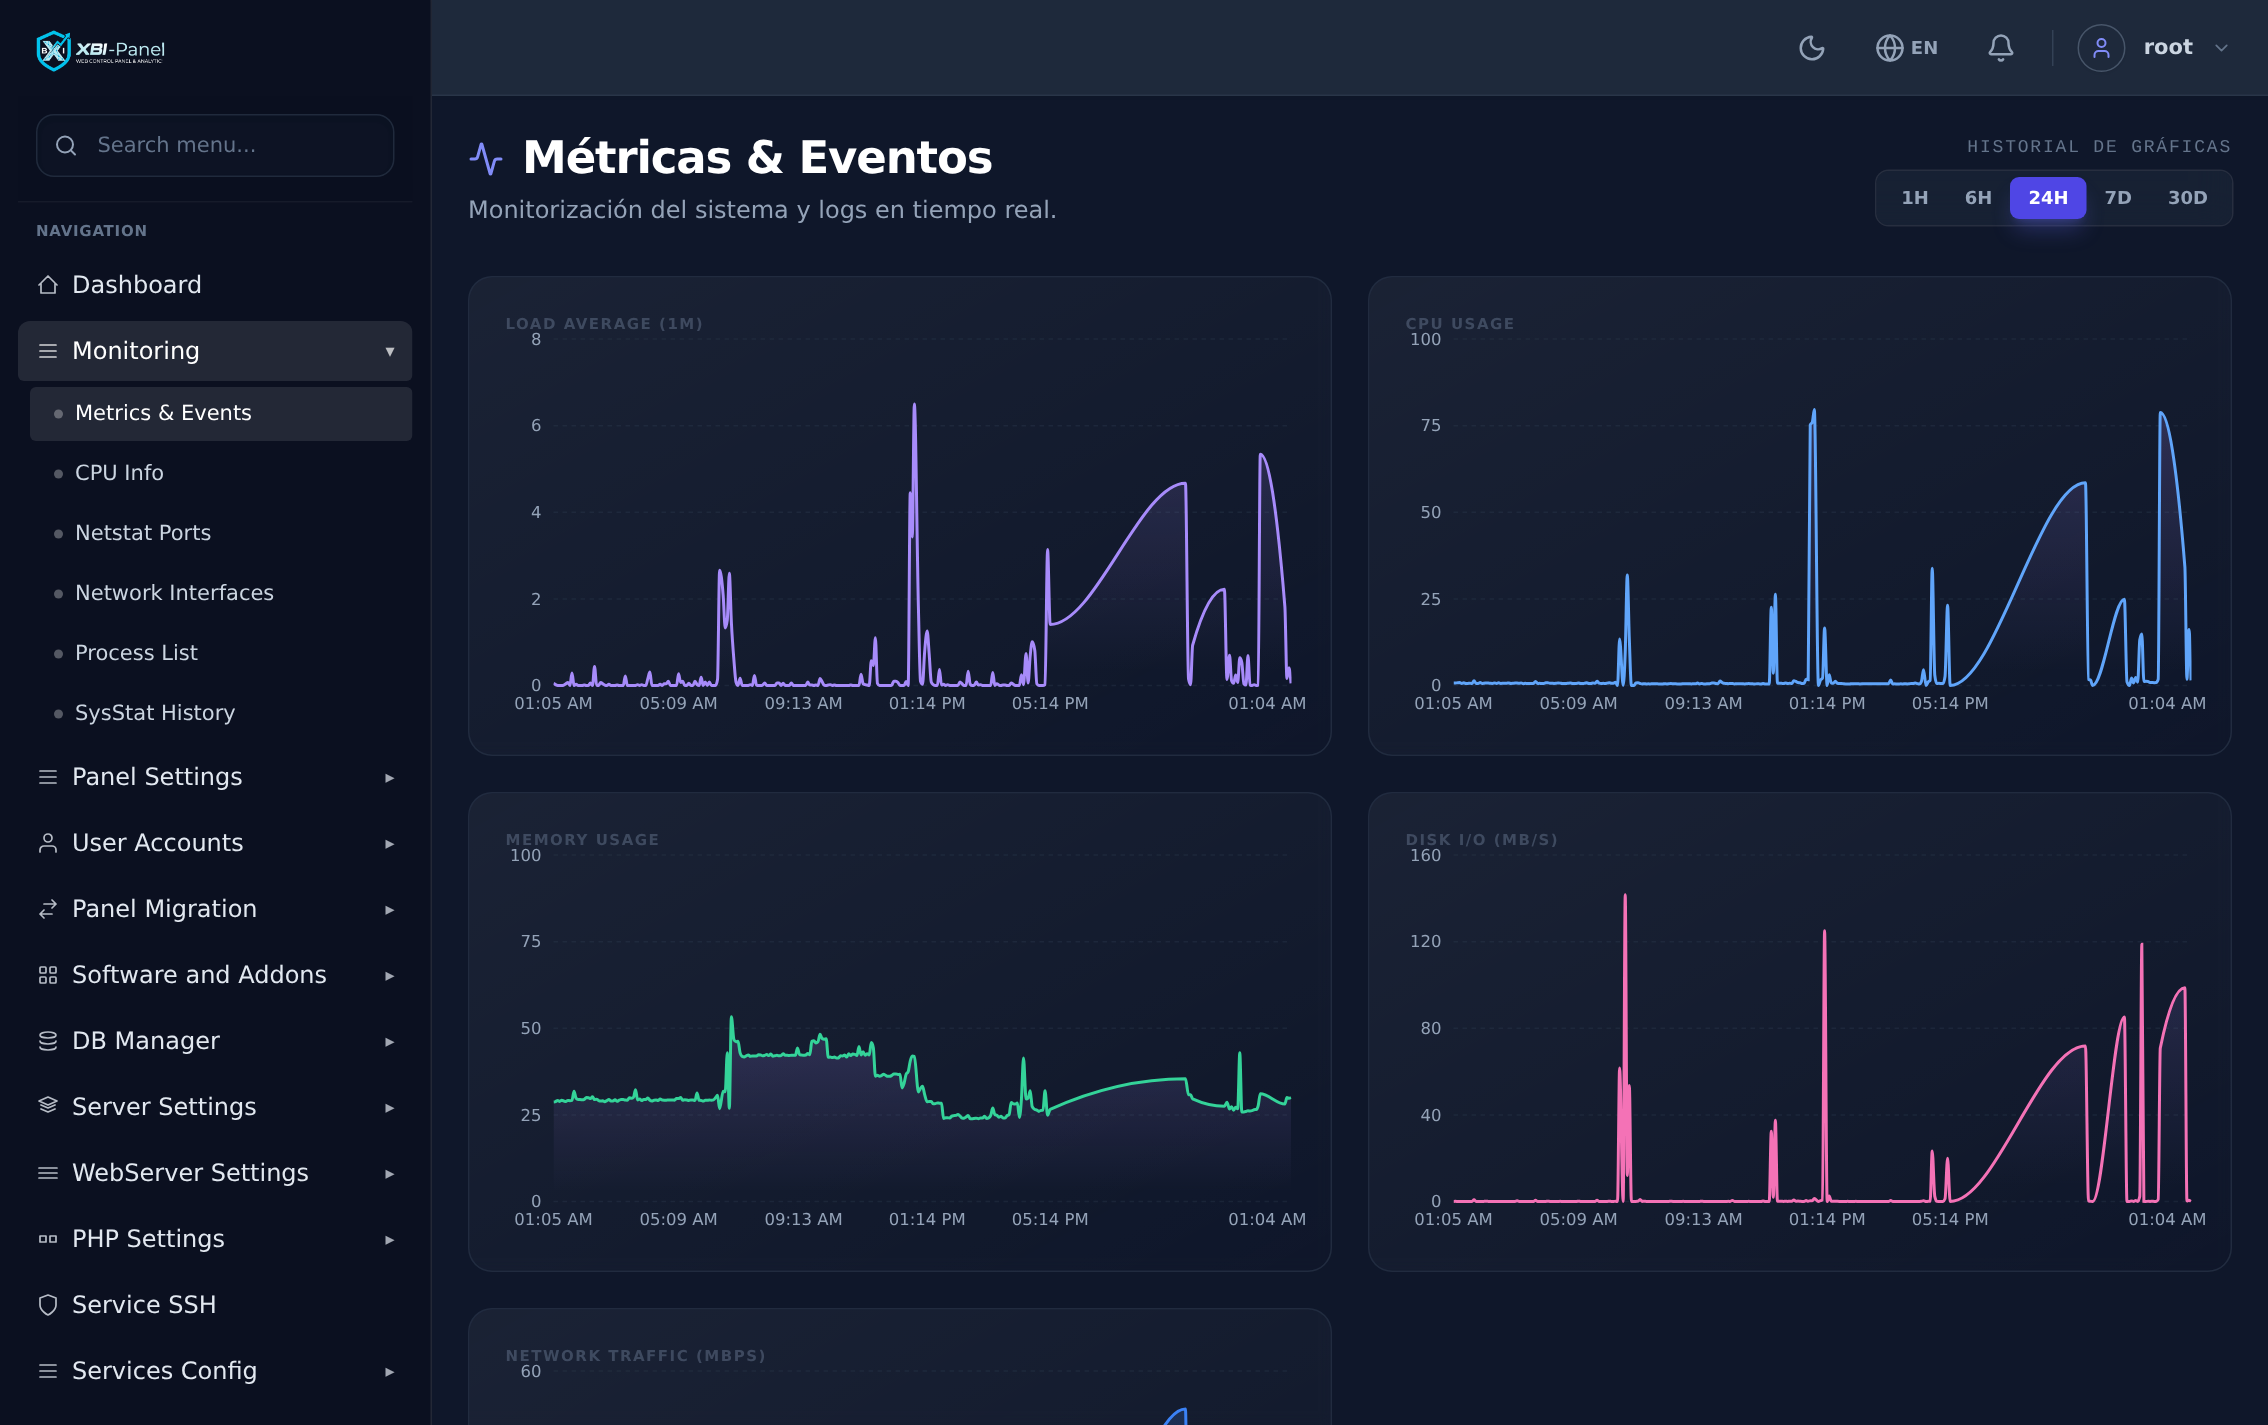2268x1425 pixels.
Task: Expand the DB Manager arrow
Action: point(389,1042)
